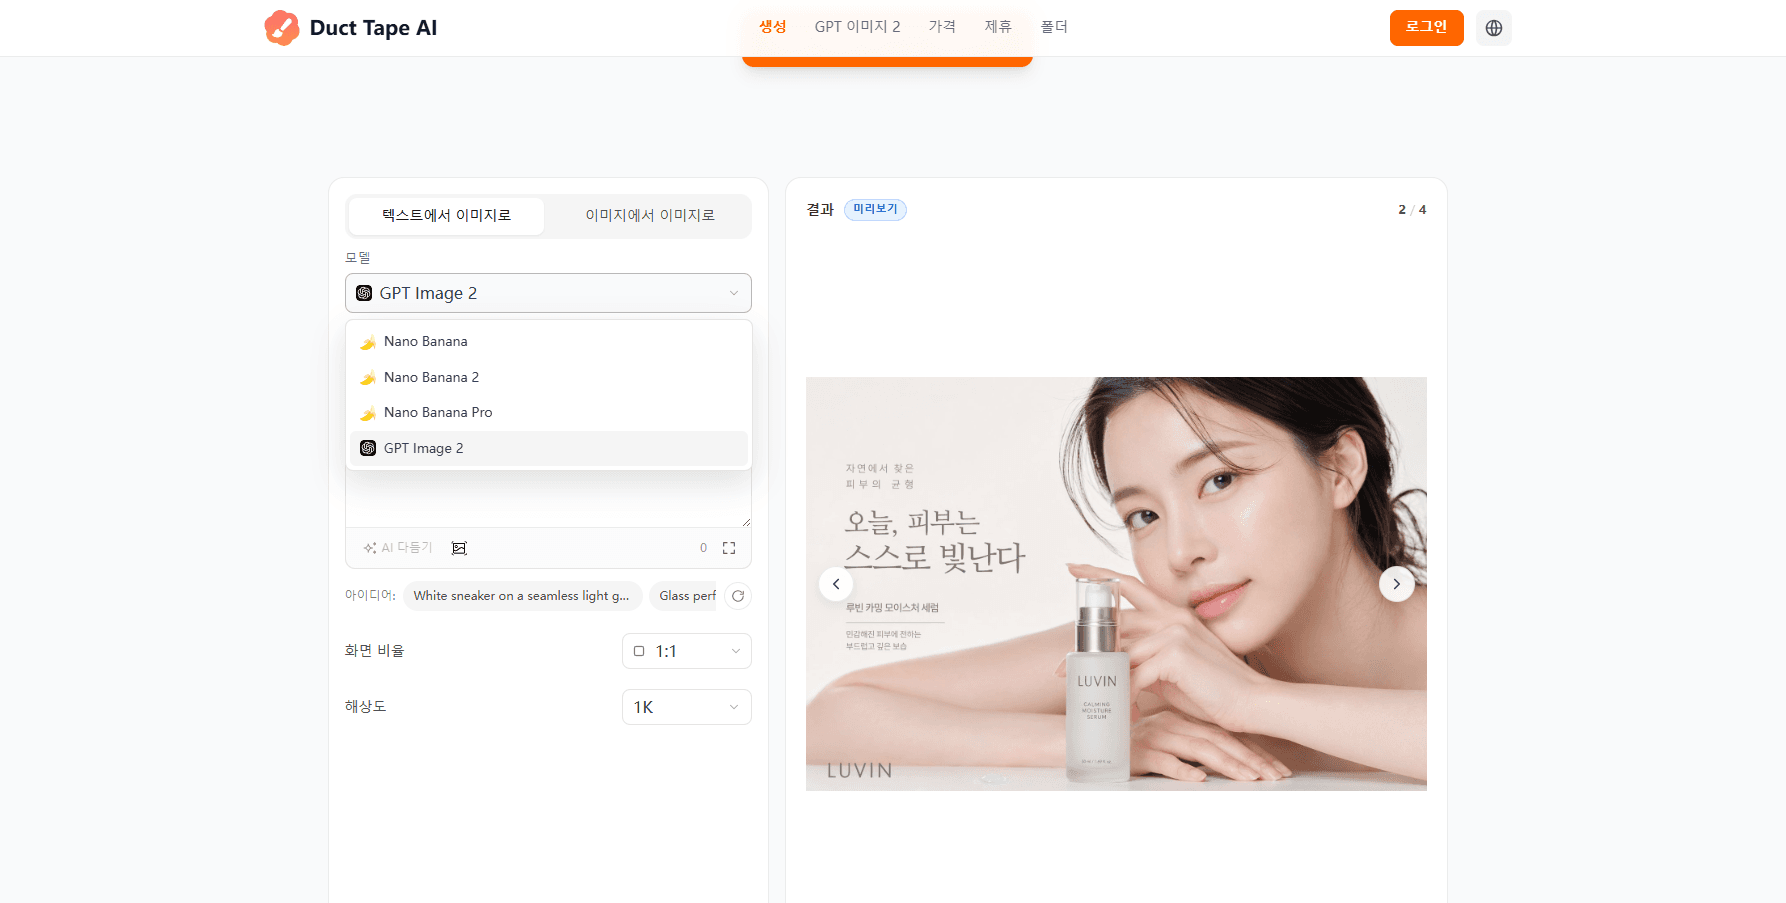1786x903 pixels.
Task: Click the 결과 heading
Action: click(820, 210)
